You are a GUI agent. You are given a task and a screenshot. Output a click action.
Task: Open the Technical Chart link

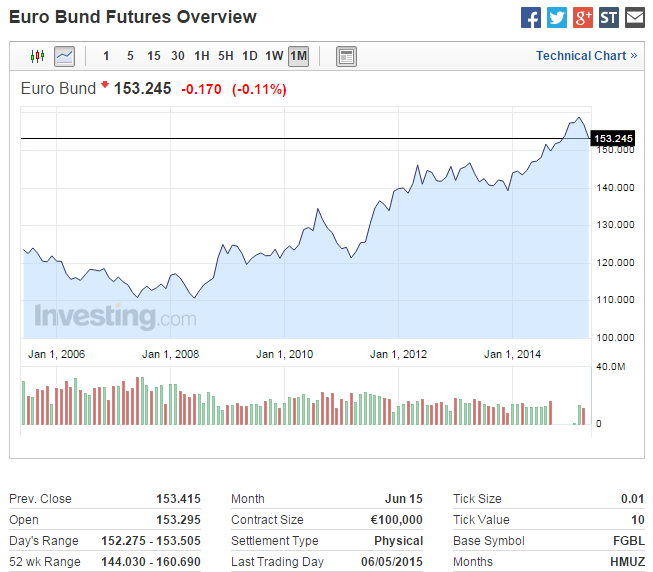point(586,56)
